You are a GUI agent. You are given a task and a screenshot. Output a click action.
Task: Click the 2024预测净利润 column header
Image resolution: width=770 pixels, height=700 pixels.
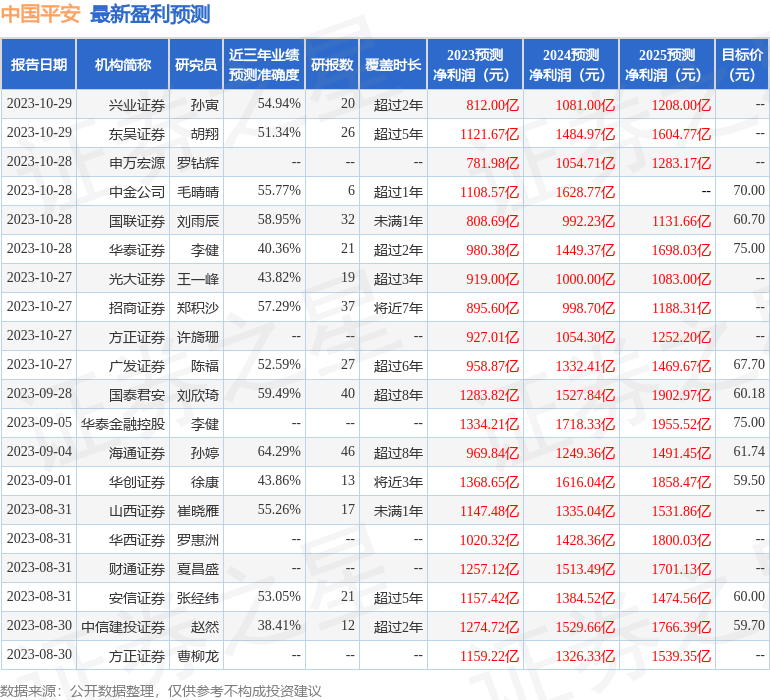(x=571, y=65)
